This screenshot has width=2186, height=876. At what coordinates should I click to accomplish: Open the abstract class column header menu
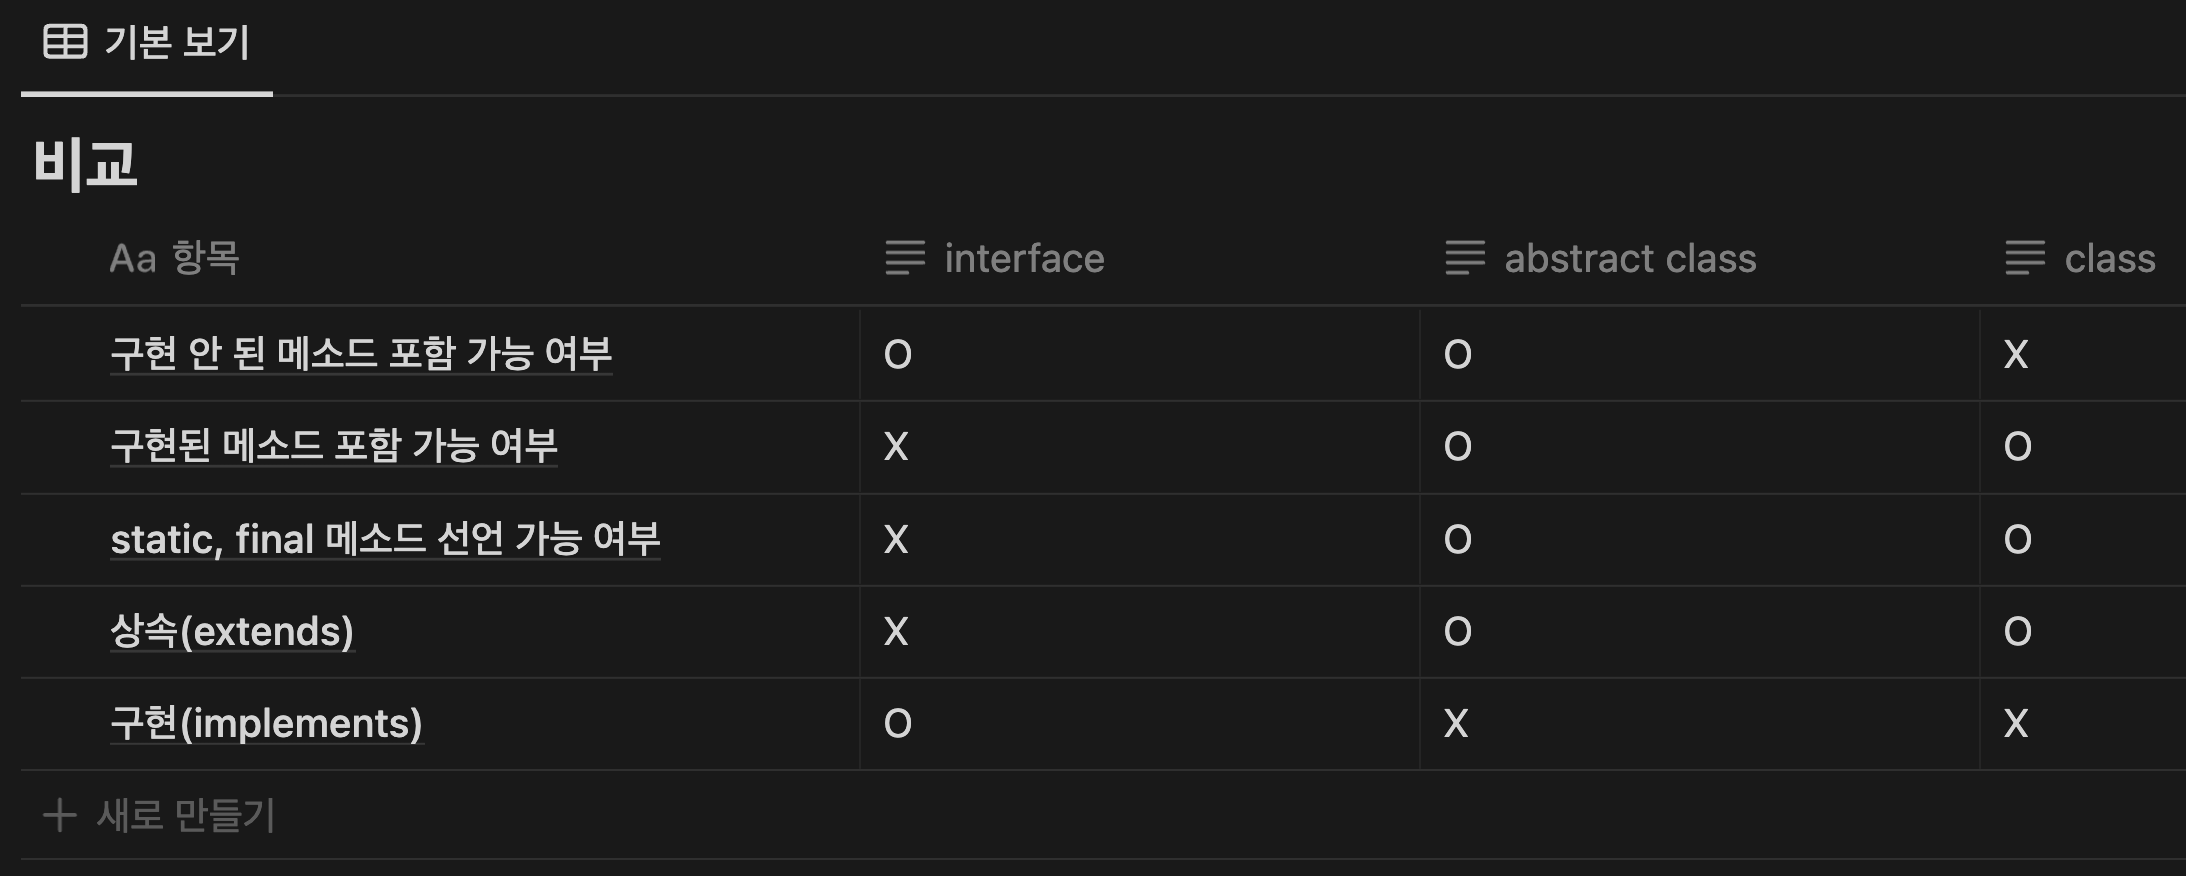tap(1630, 259)
